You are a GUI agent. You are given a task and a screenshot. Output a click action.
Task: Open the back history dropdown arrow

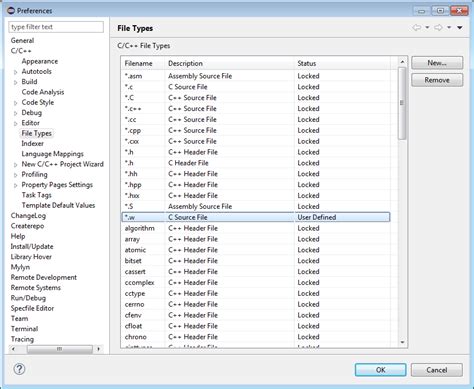pyautogui.click(x=427, y=28)
